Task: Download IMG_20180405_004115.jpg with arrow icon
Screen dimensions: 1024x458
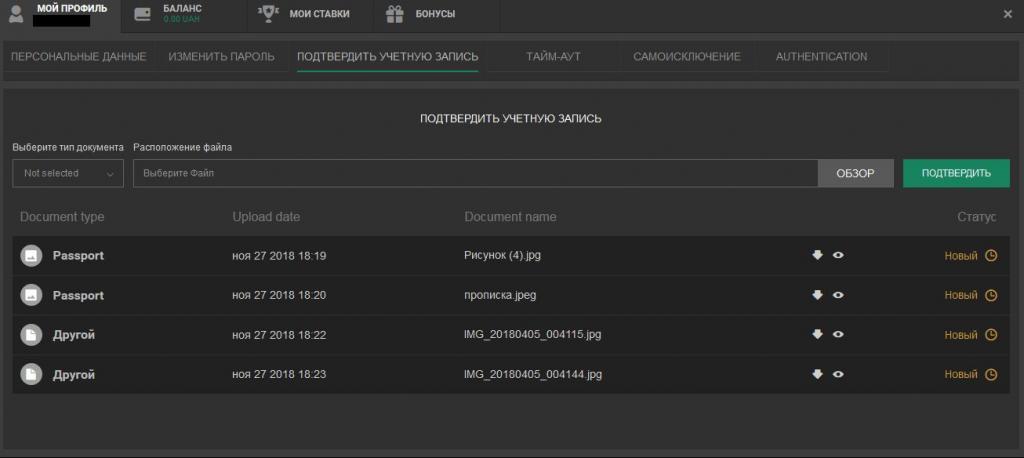Action: (817, 334)
